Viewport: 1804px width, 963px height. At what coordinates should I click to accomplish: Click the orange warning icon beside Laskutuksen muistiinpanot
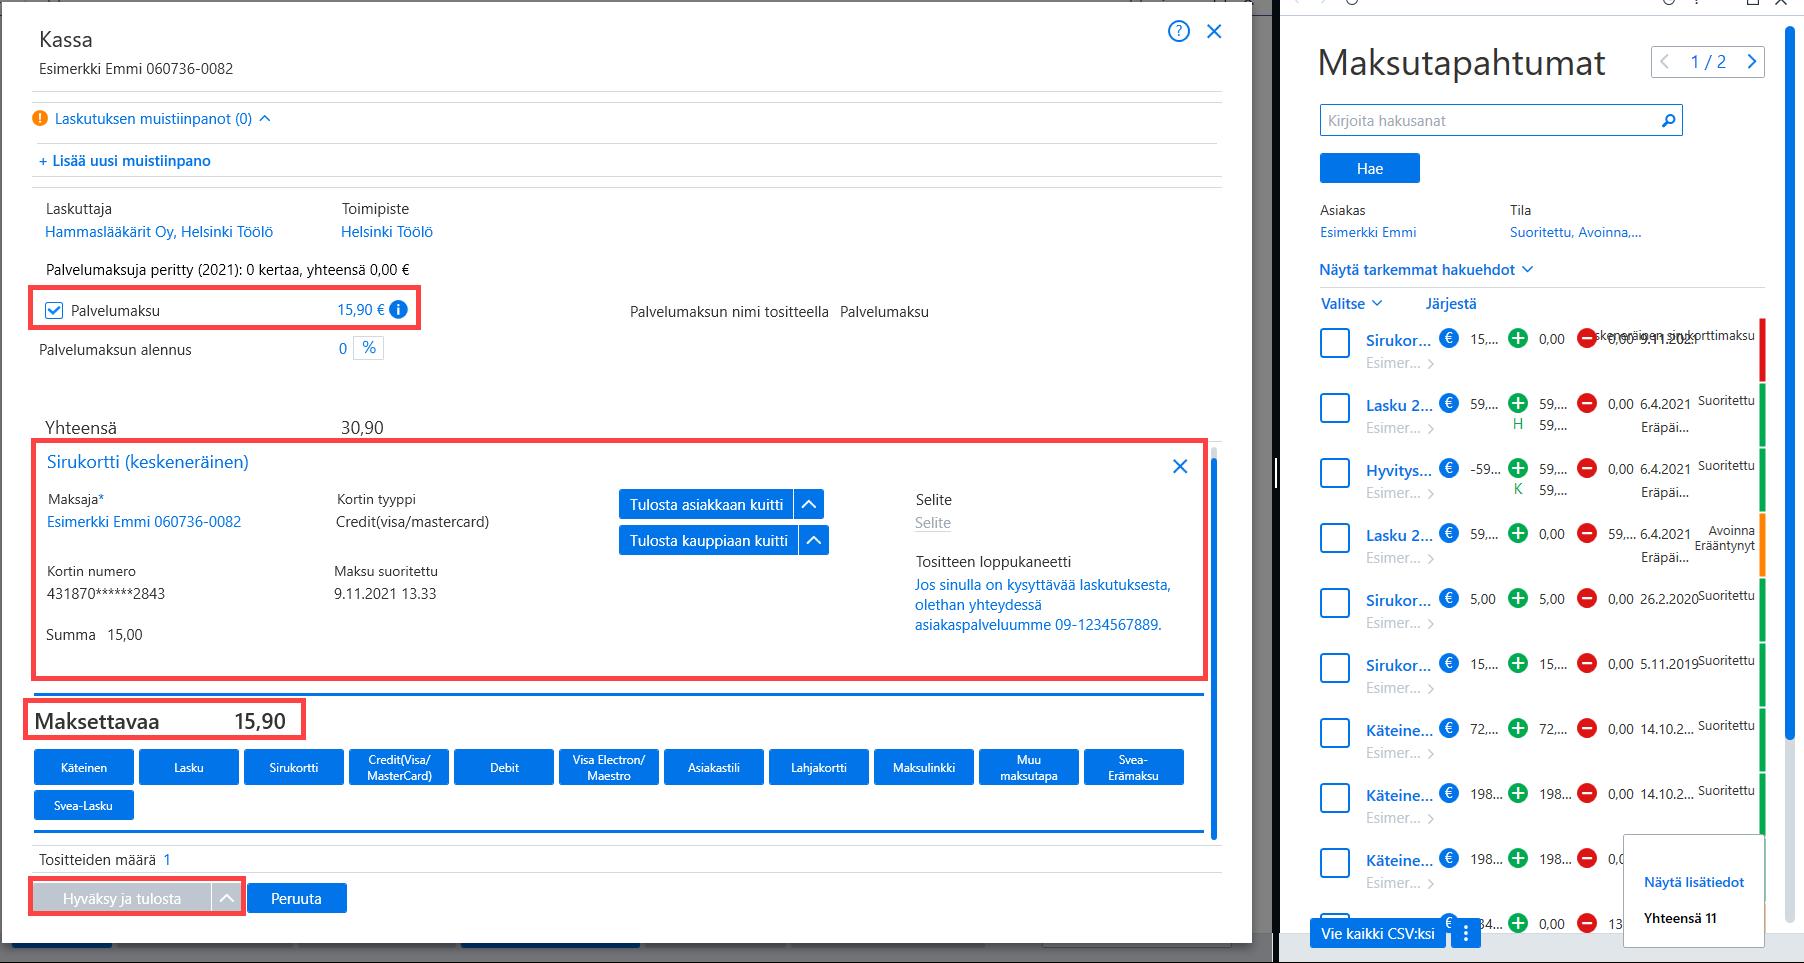click(x=40, y=118)
